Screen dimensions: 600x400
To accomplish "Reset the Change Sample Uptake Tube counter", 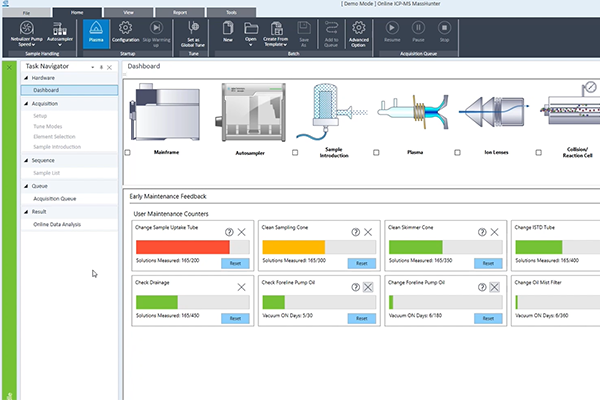I will pyautogui.click(x=235, y=263).
